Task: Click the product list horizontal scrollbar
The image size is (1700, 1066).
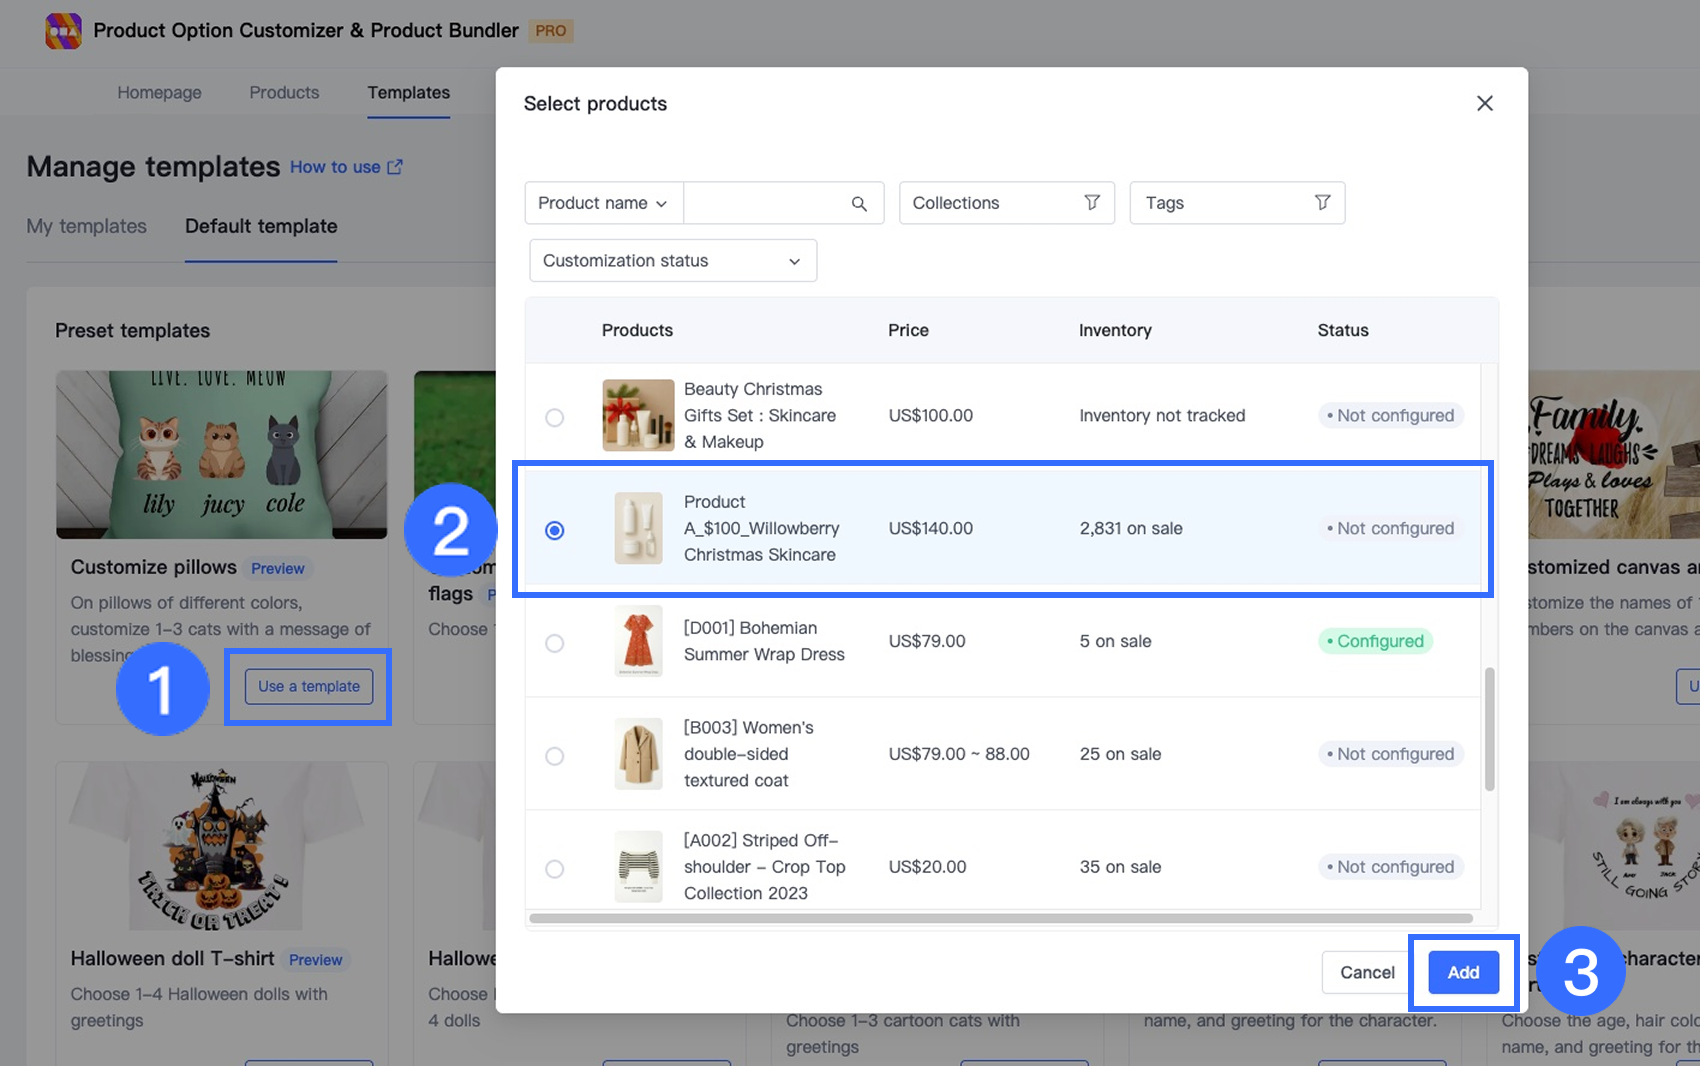Action: tap(1000, 918)
